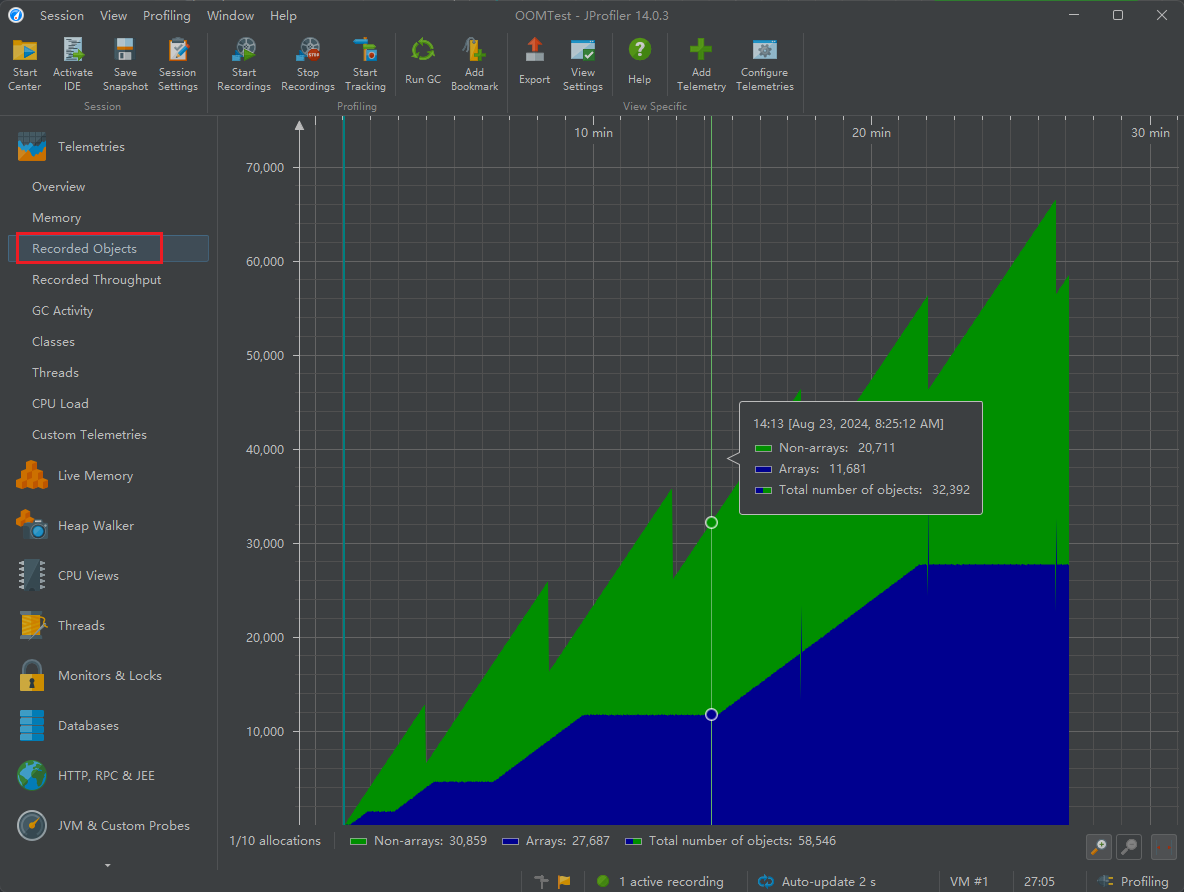The height and width of the screenshot is (892, 1184).
Task: Click the 'VM #1' status entry
Action: tap(969, 881)
